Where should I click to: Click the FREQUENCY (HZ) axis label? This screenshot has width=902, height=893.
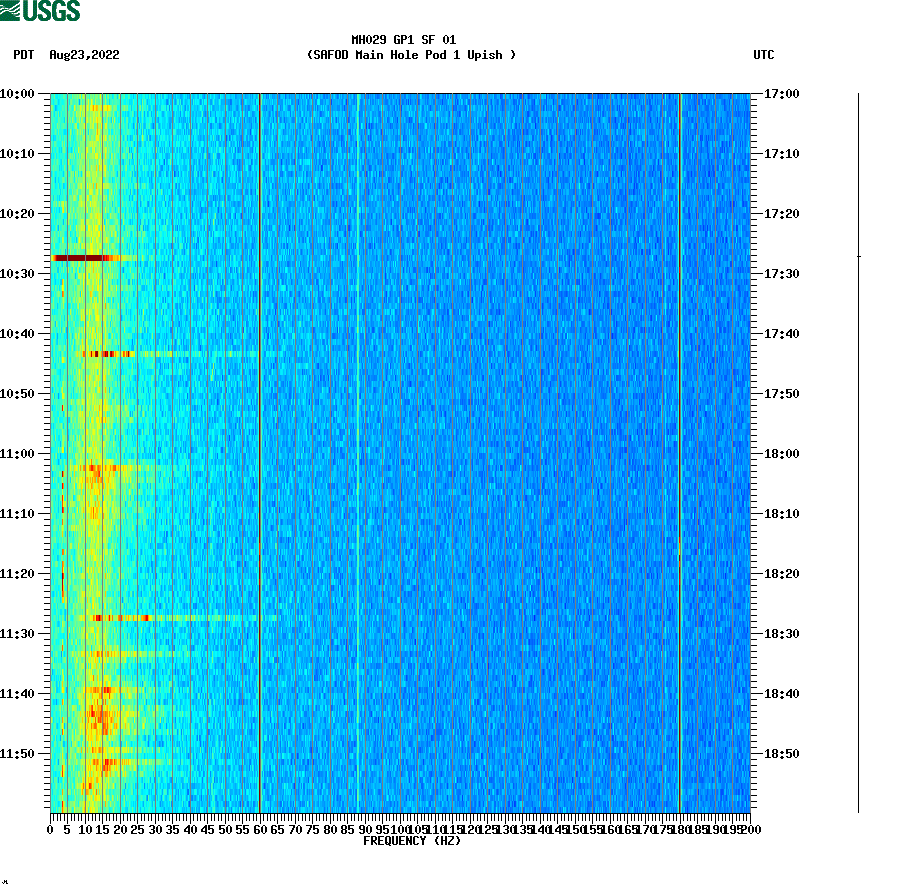pyautogui.click(x=411, y=841)
